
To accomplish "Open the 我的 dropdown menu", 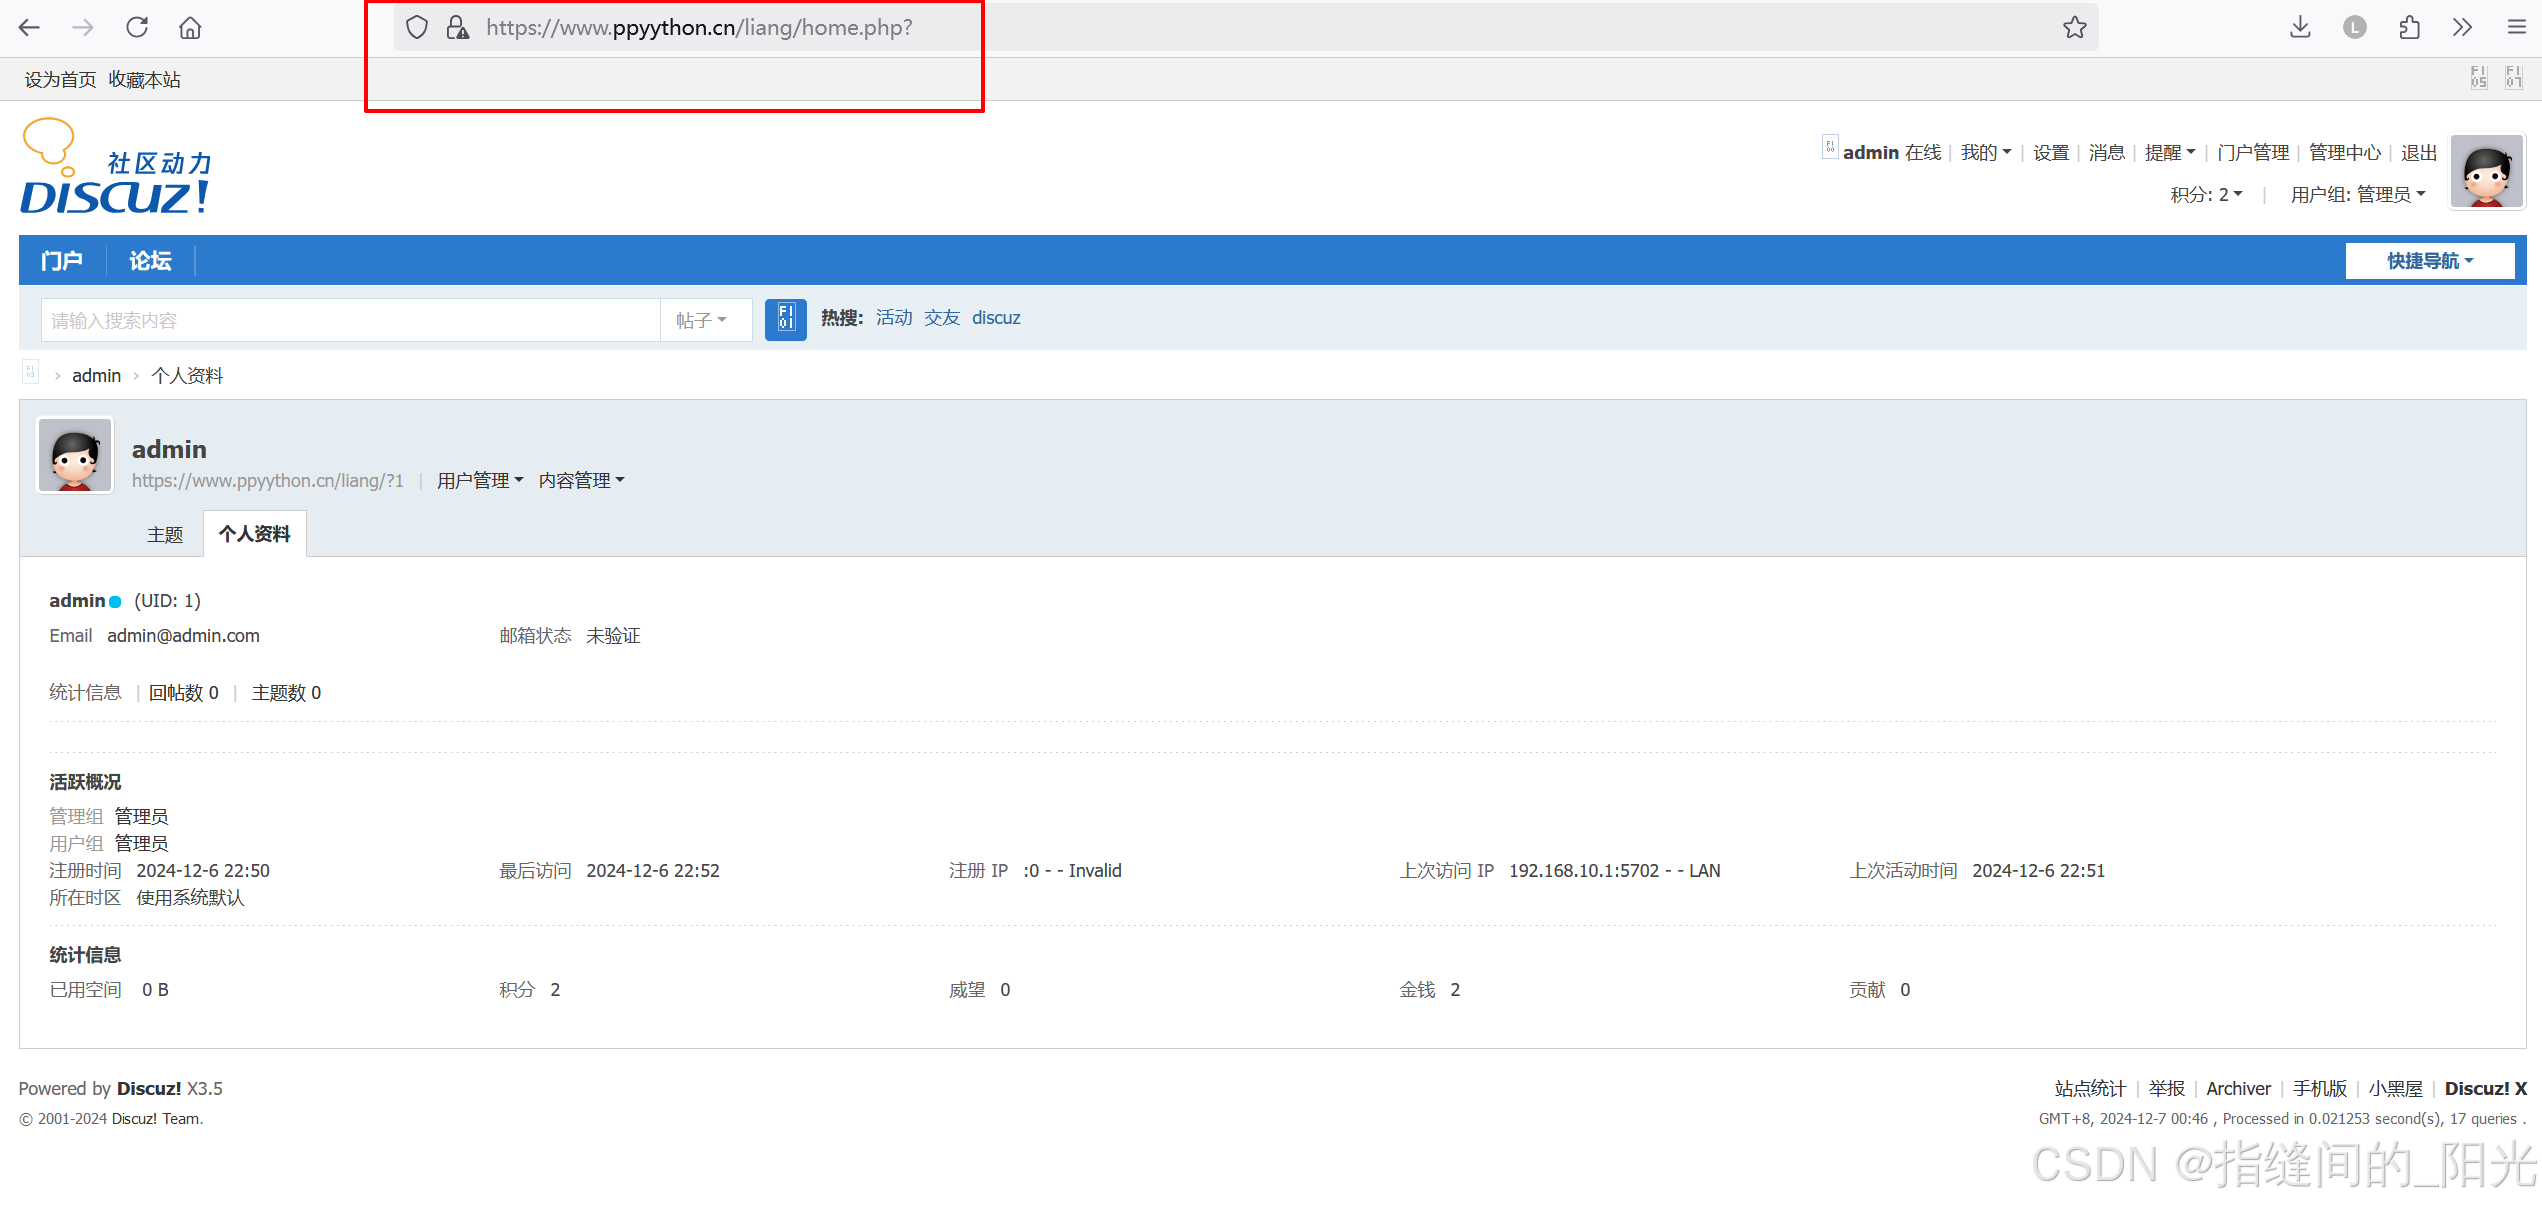I will click(1985, 153).
